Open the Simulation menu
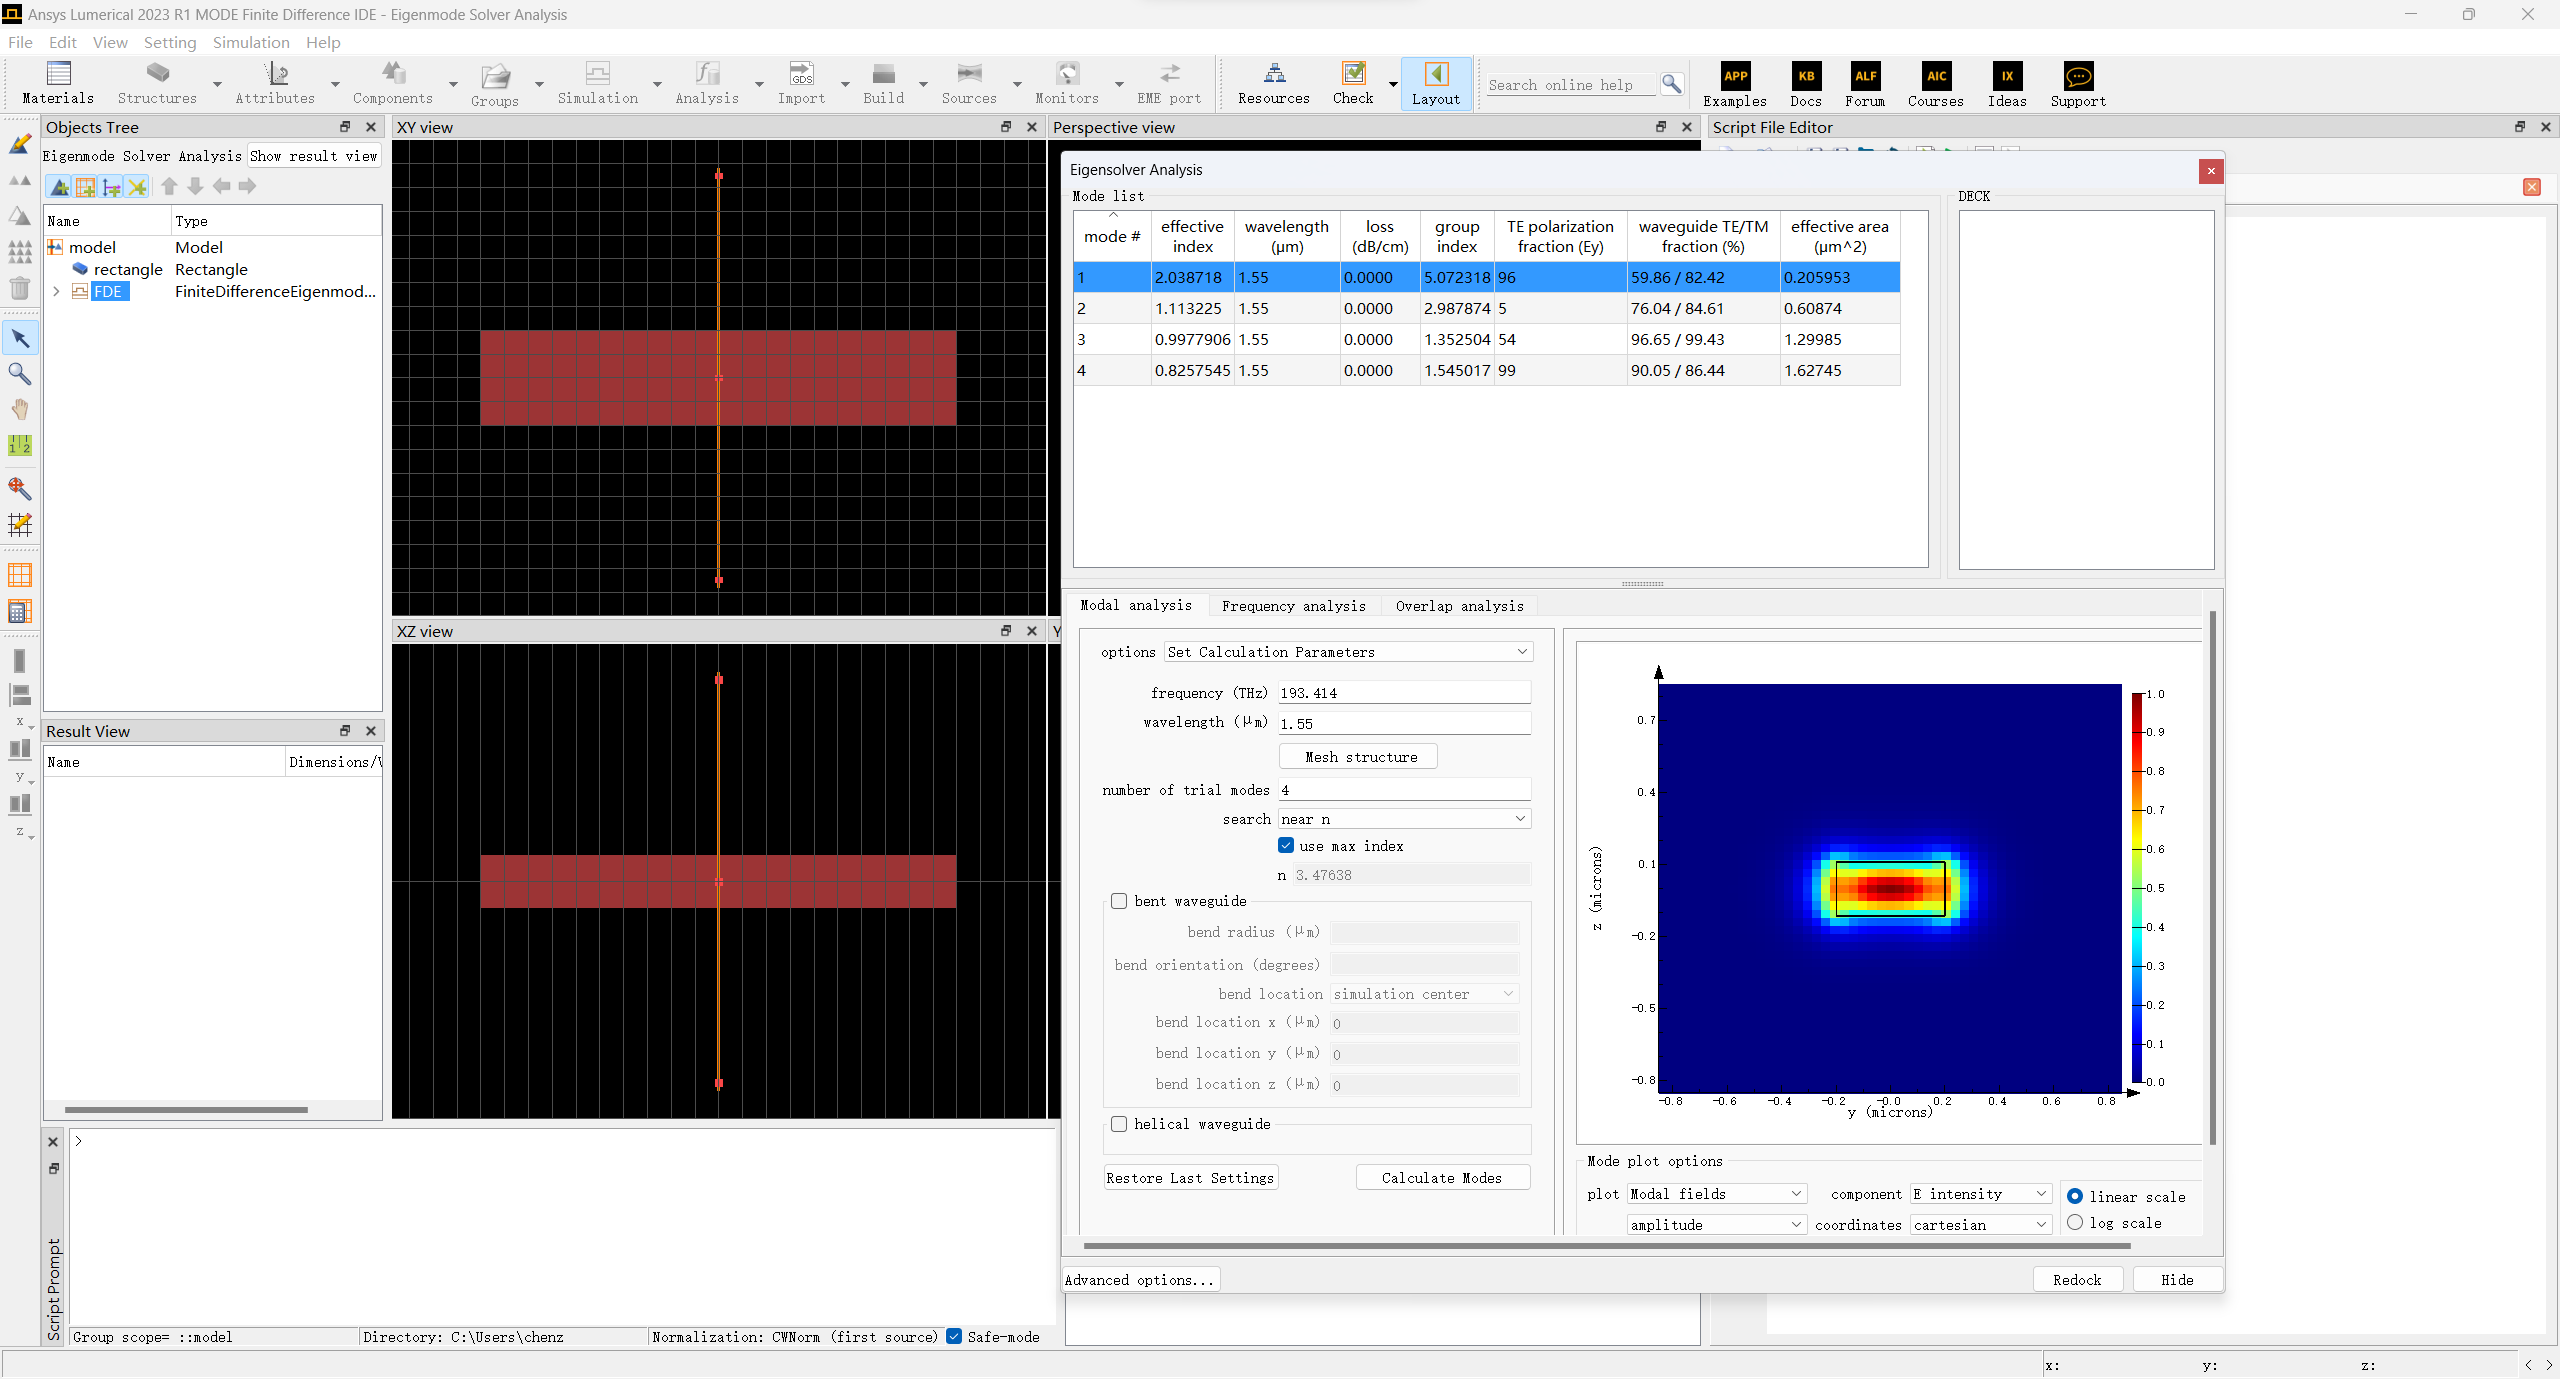2560x1379 pixels. (250, 42)
